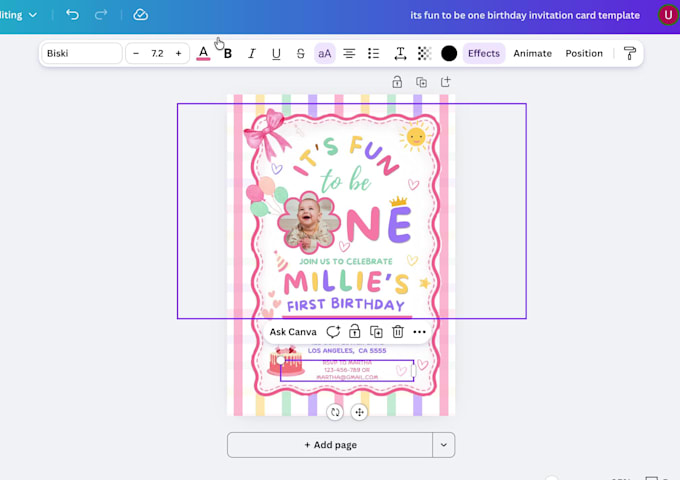This screenshot has height=480, width=680.
Task: Select the cake graphic
Action: click(x=285, y=361)
